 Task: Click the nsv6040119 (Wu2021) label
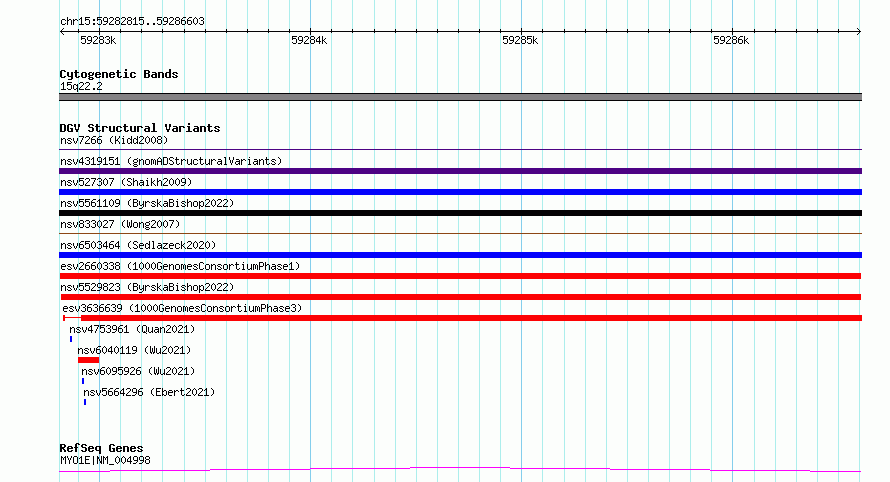tap(134, 350)
